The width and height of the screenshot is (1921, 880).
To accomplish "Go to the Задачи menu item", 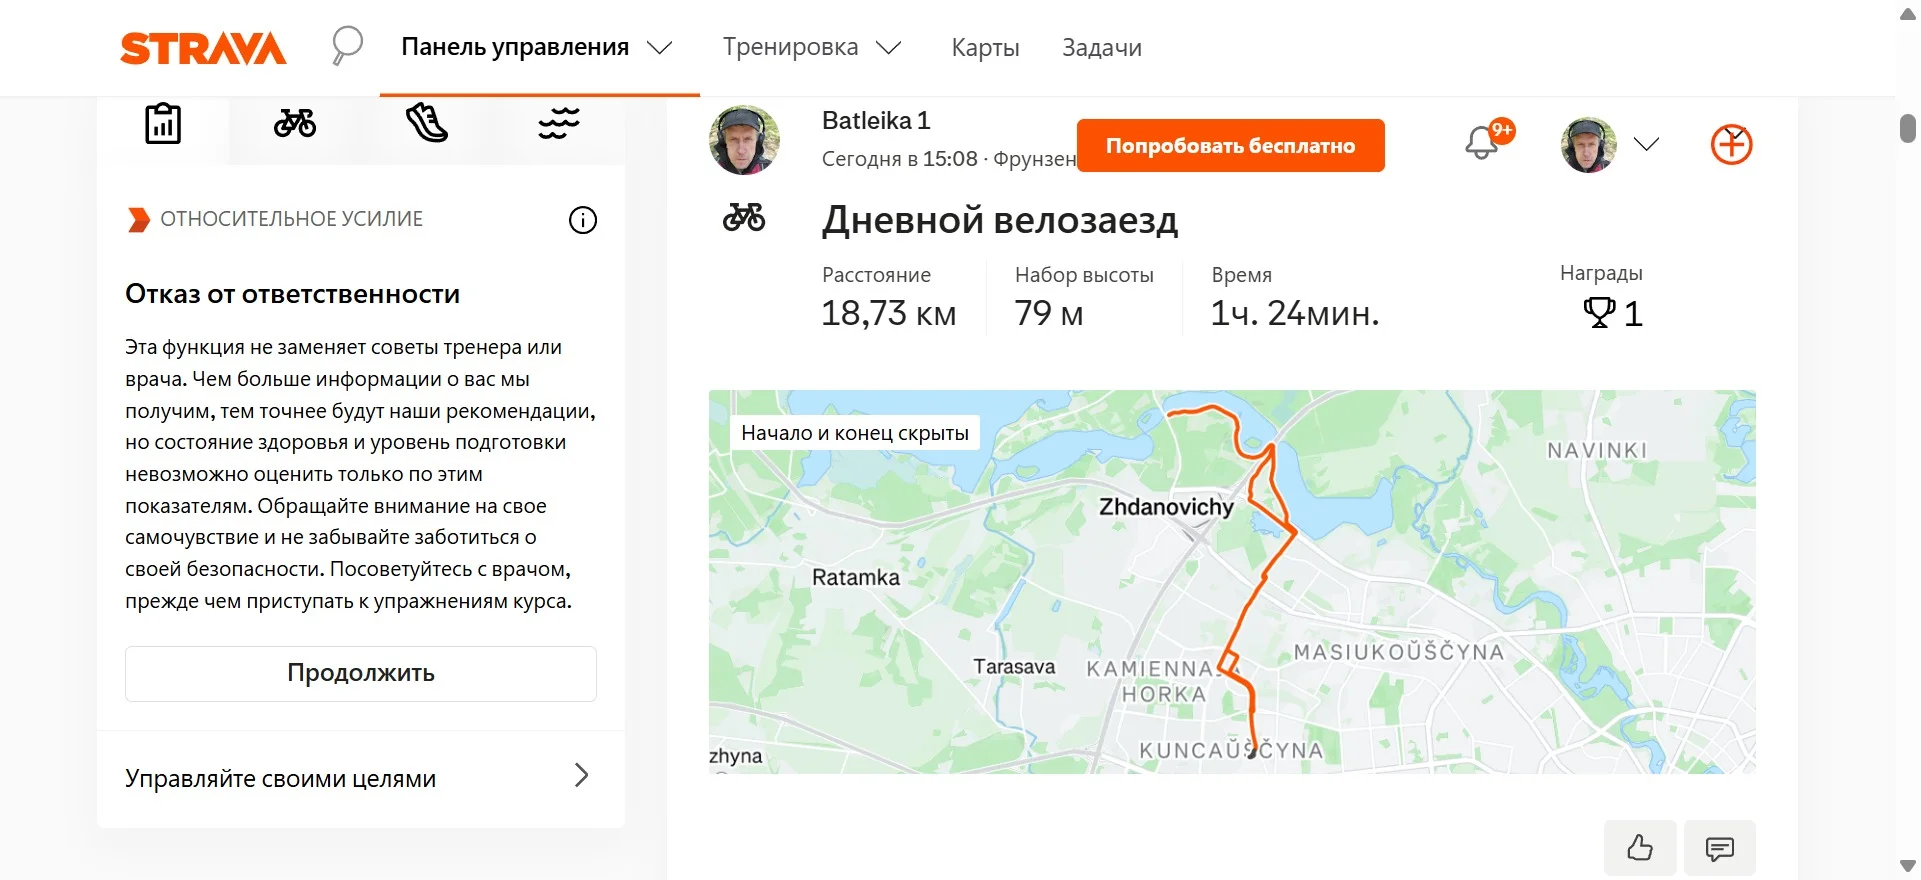I will point(1101,47).
